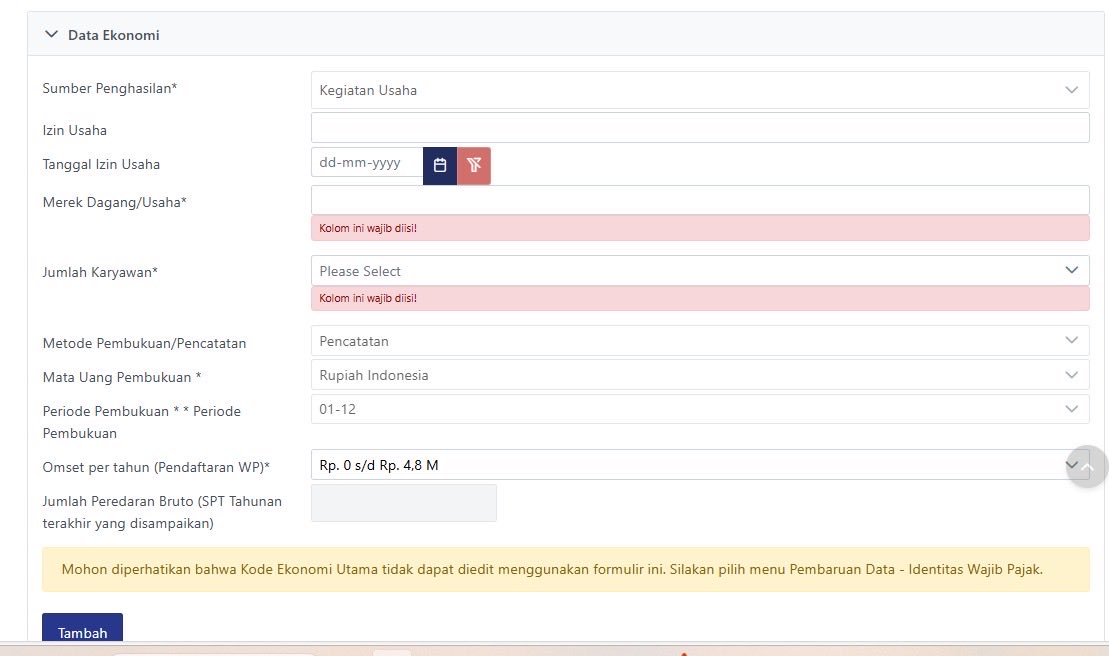Click the Mata Uang Pembukuan label
This screenshot has height=656, width=1109.
(x=122, y=377)
